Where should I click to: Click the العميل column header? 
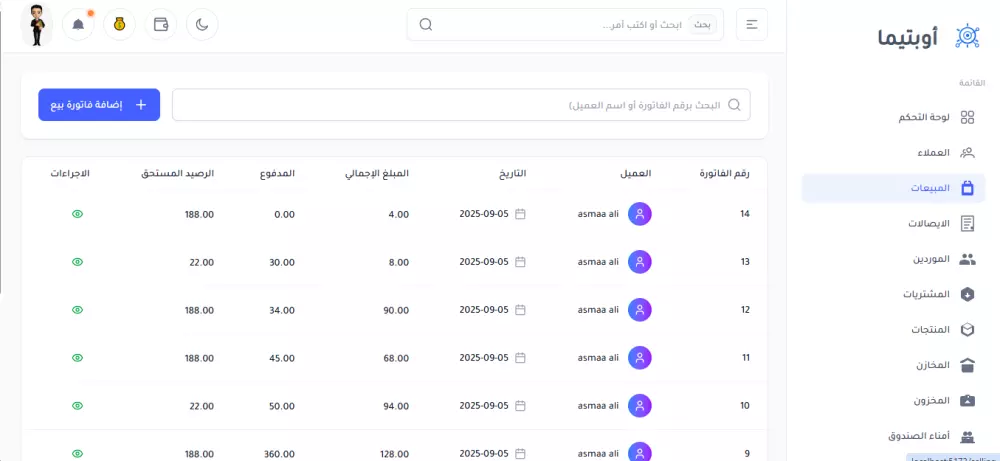636,173
